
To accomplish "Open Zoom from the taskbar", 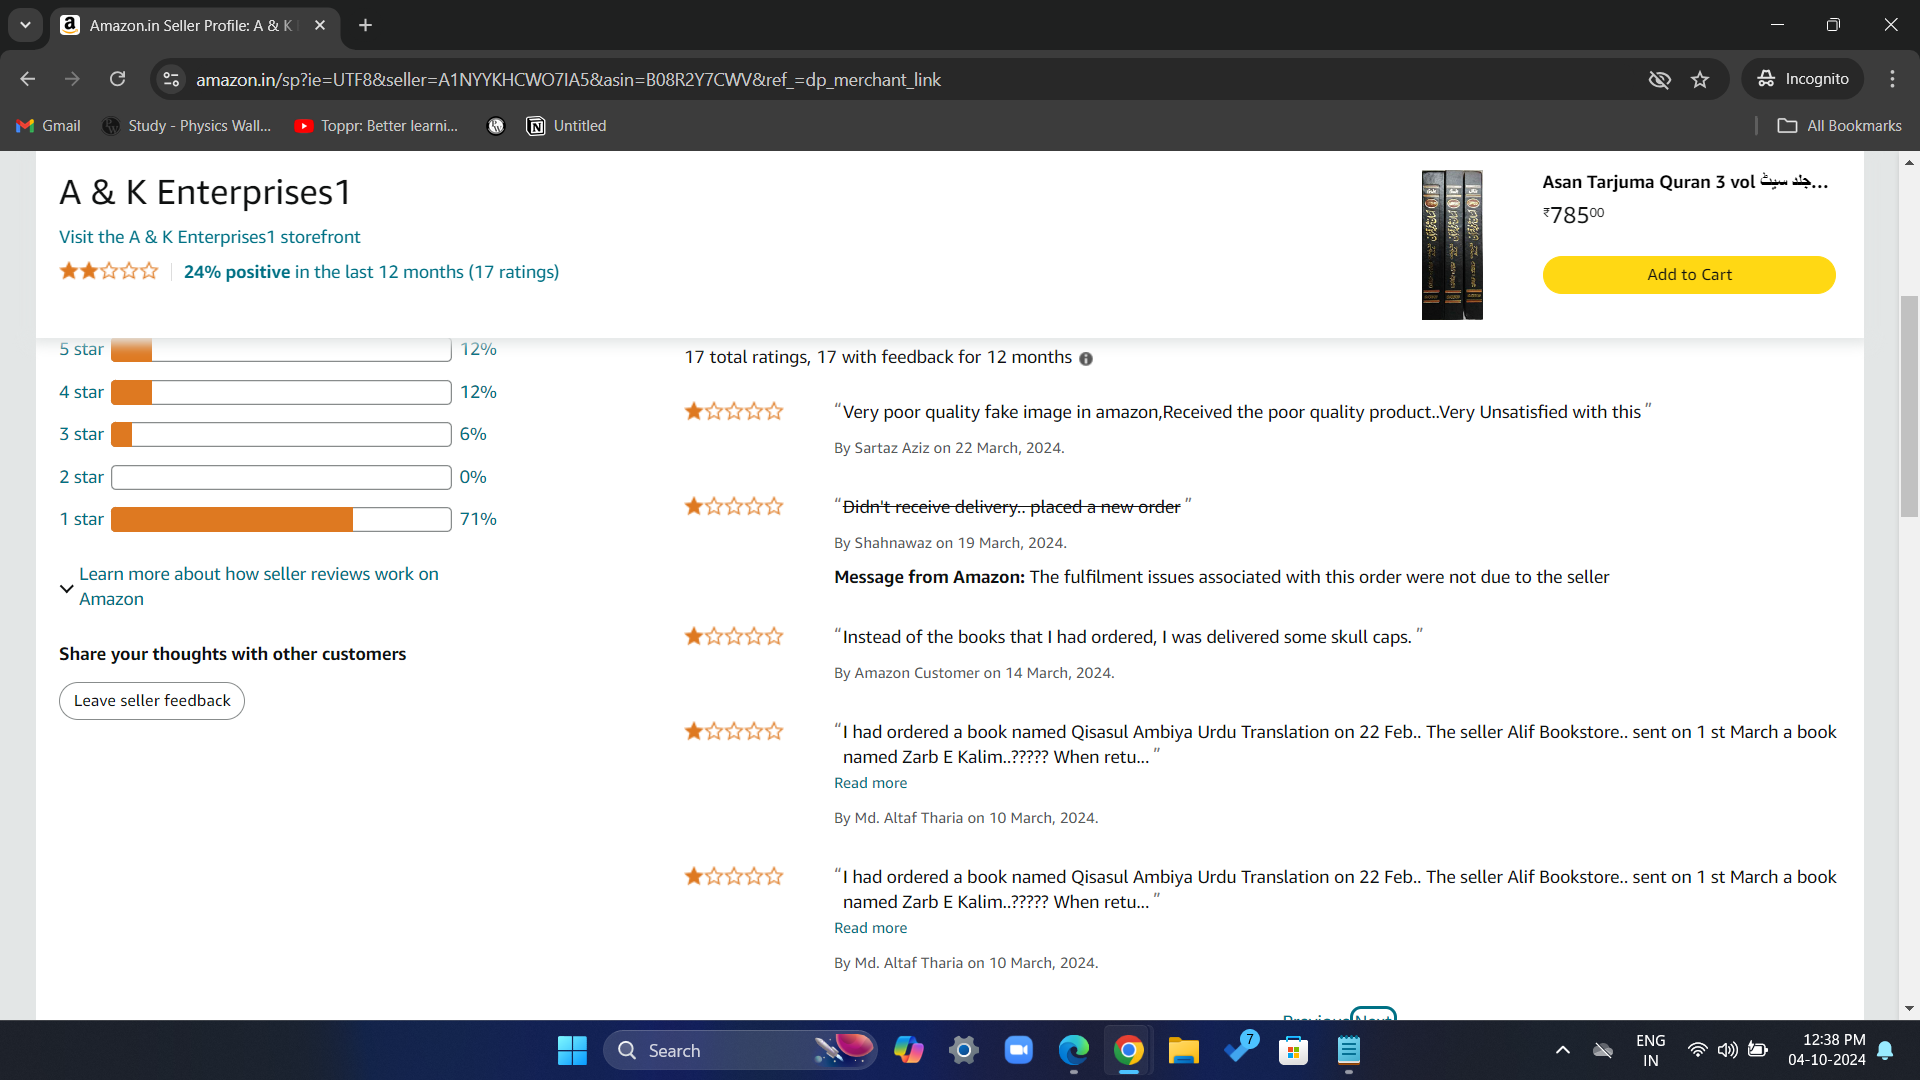I will click(1018, 1050).
